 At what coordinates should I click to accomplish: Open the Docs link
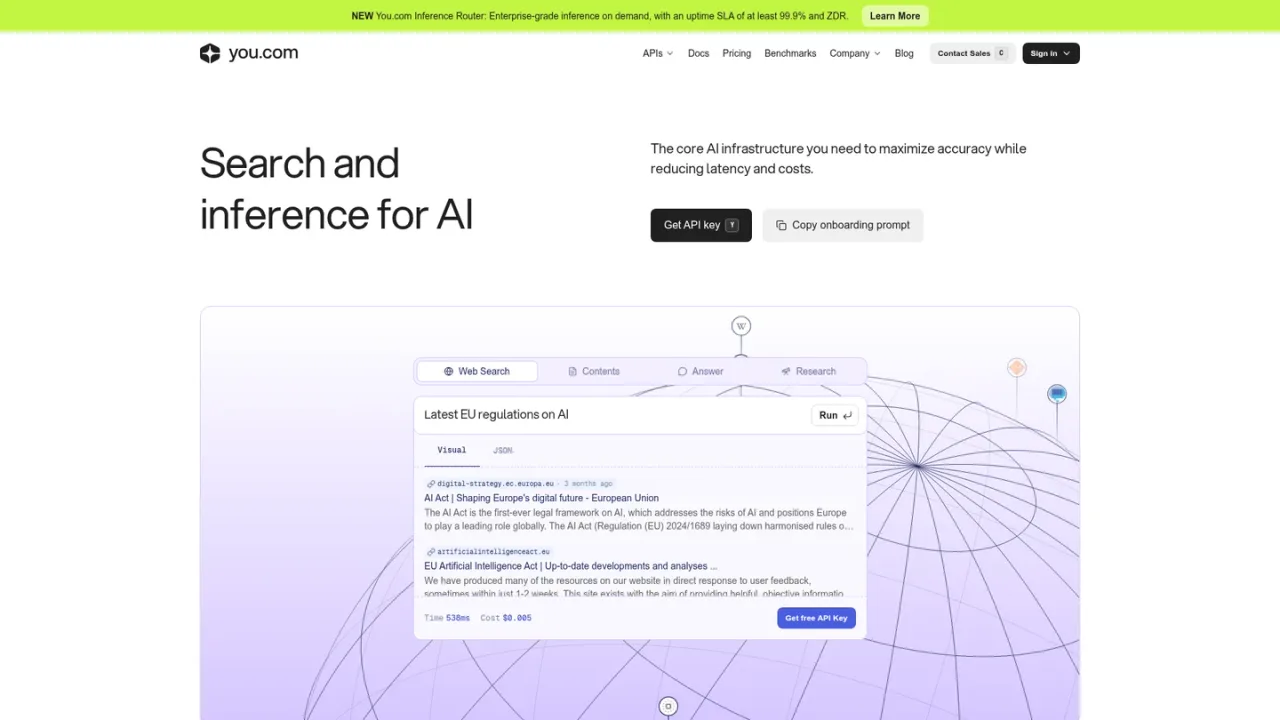point(699,53)
